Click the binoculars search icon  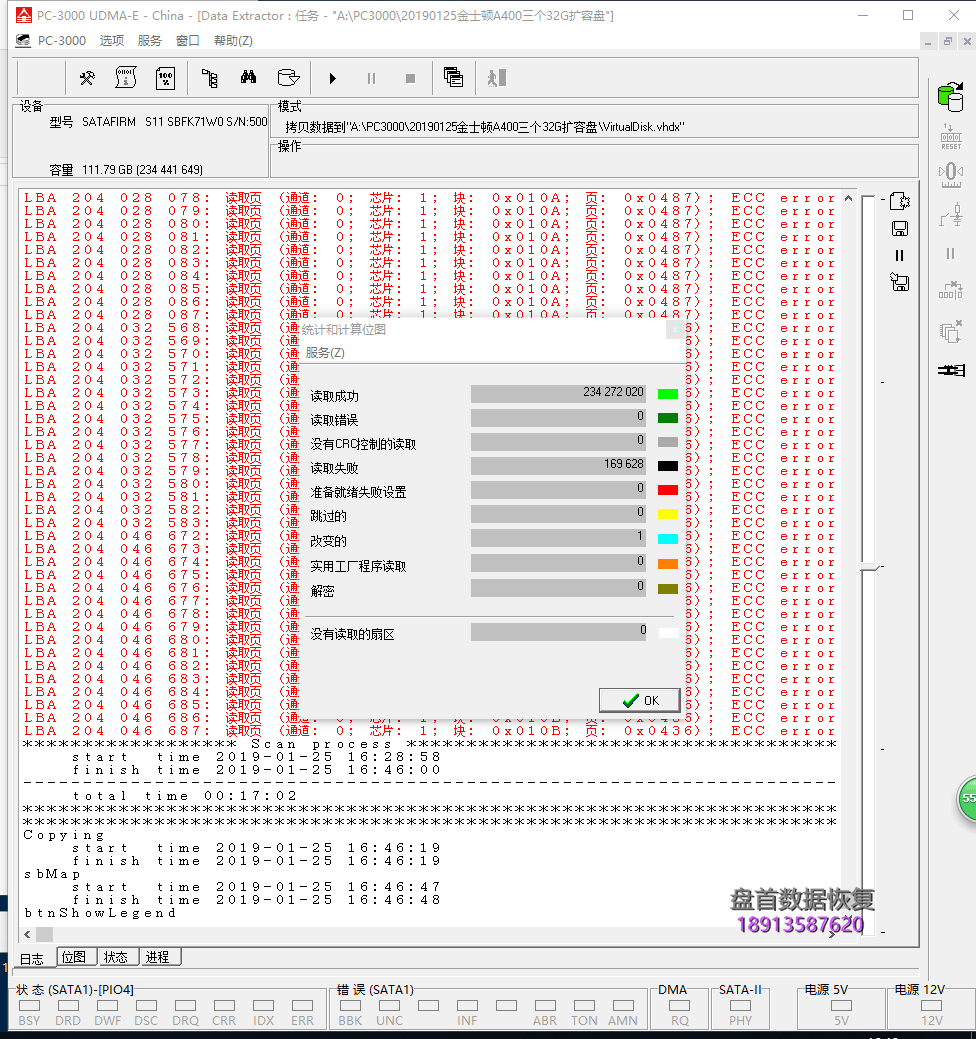248,78
